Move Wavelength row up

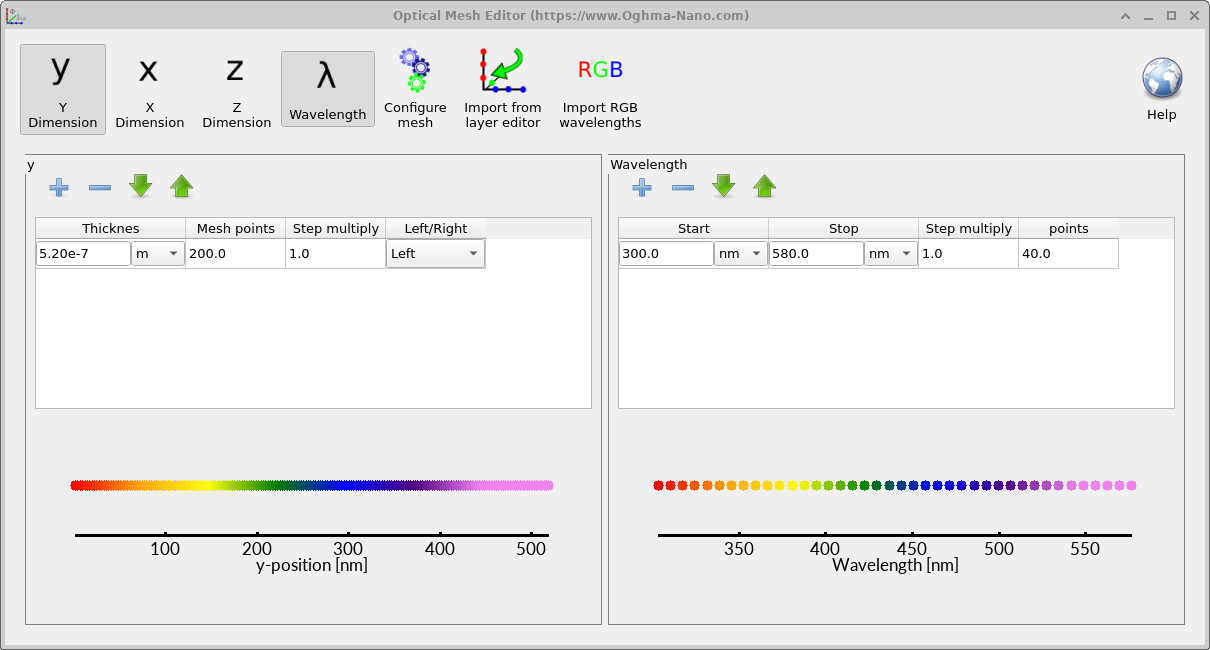(765, 187)
